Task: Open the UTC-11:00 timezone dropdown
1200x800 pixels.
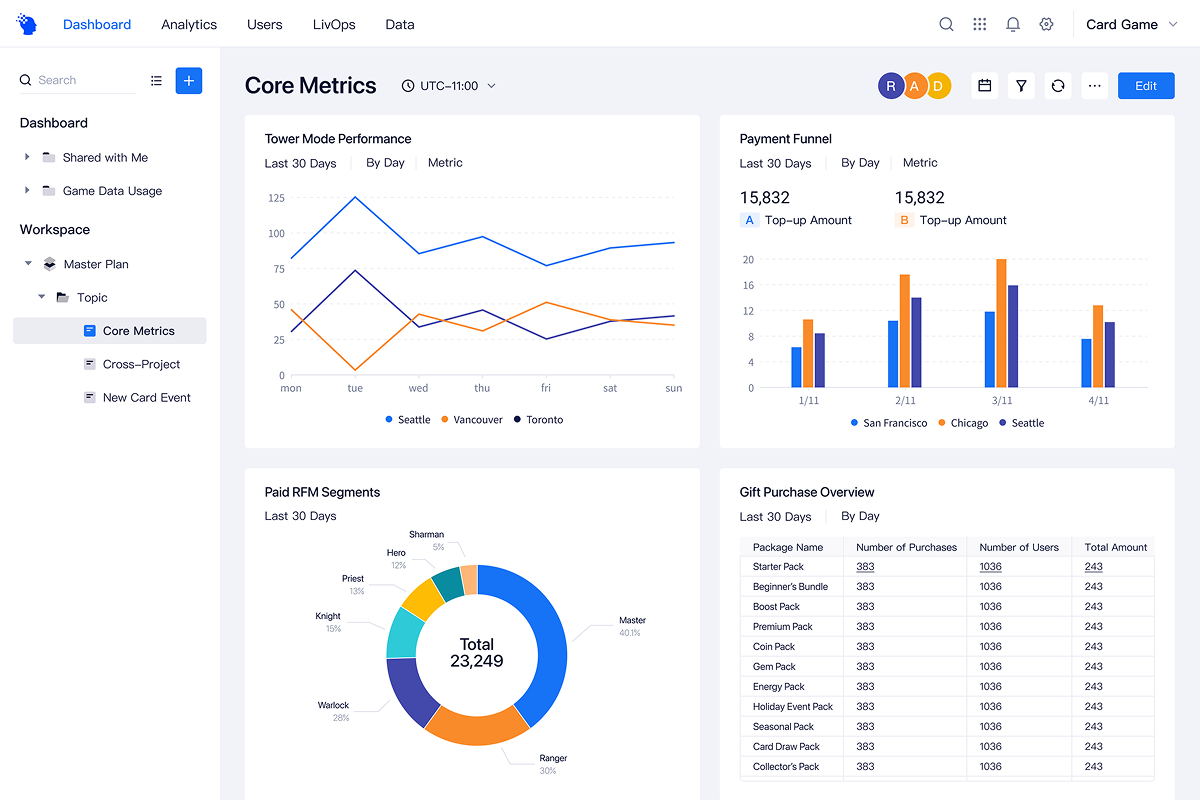Action: coord(448,86)
